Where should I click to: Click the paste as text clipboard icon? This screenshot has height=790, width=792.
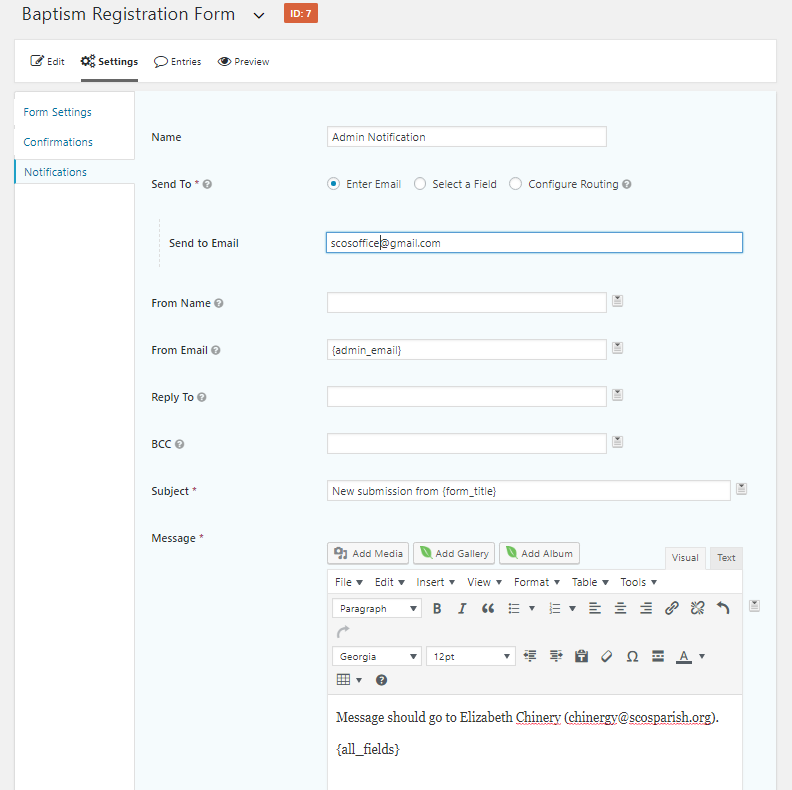coord(581,656)
